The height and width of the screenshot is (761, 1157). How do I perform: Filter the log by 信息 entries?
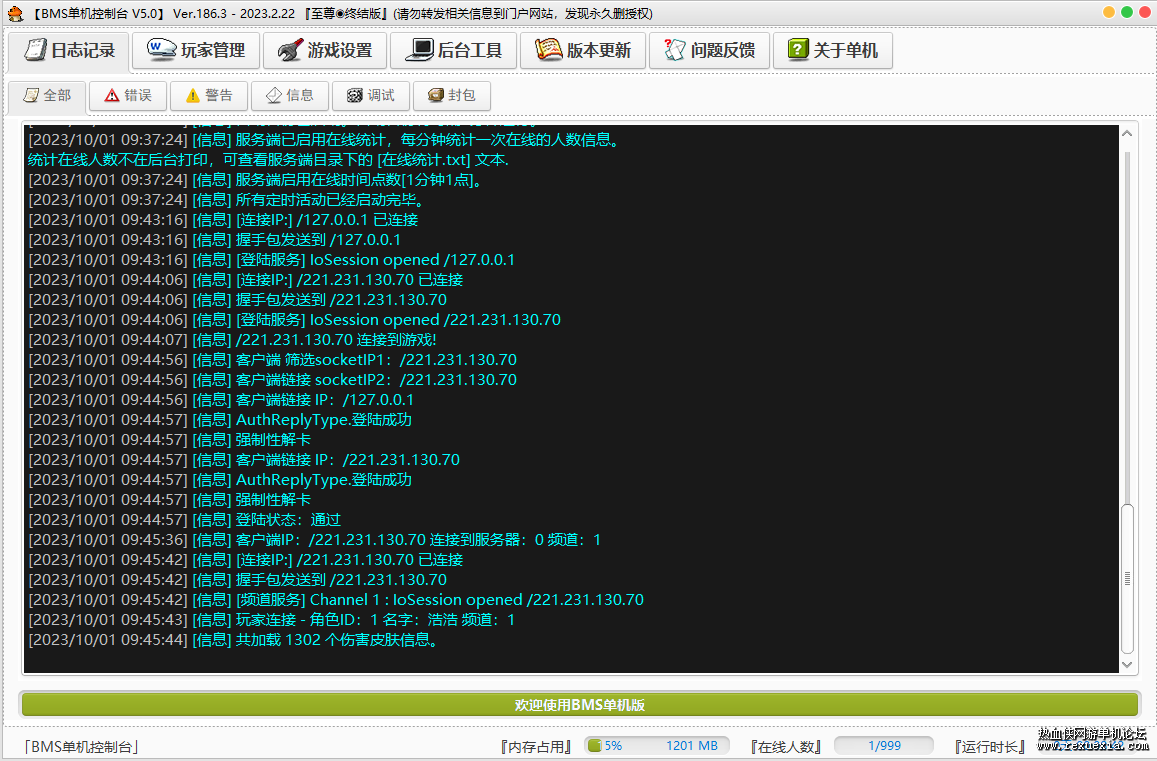pyautogui.click(x=290, y=95)
